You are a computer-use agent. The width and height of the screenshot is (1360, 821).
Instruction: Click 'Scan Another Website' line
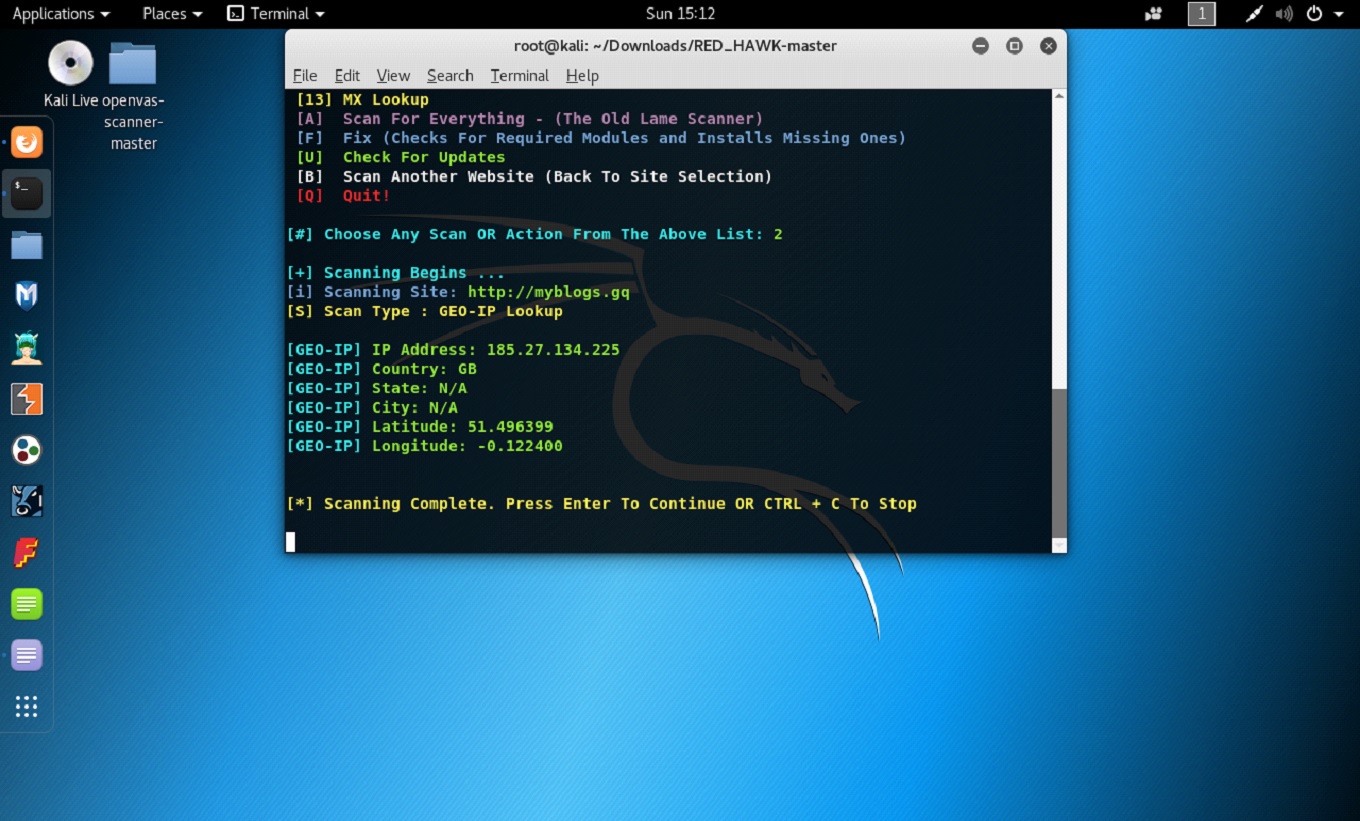point(534,176)
